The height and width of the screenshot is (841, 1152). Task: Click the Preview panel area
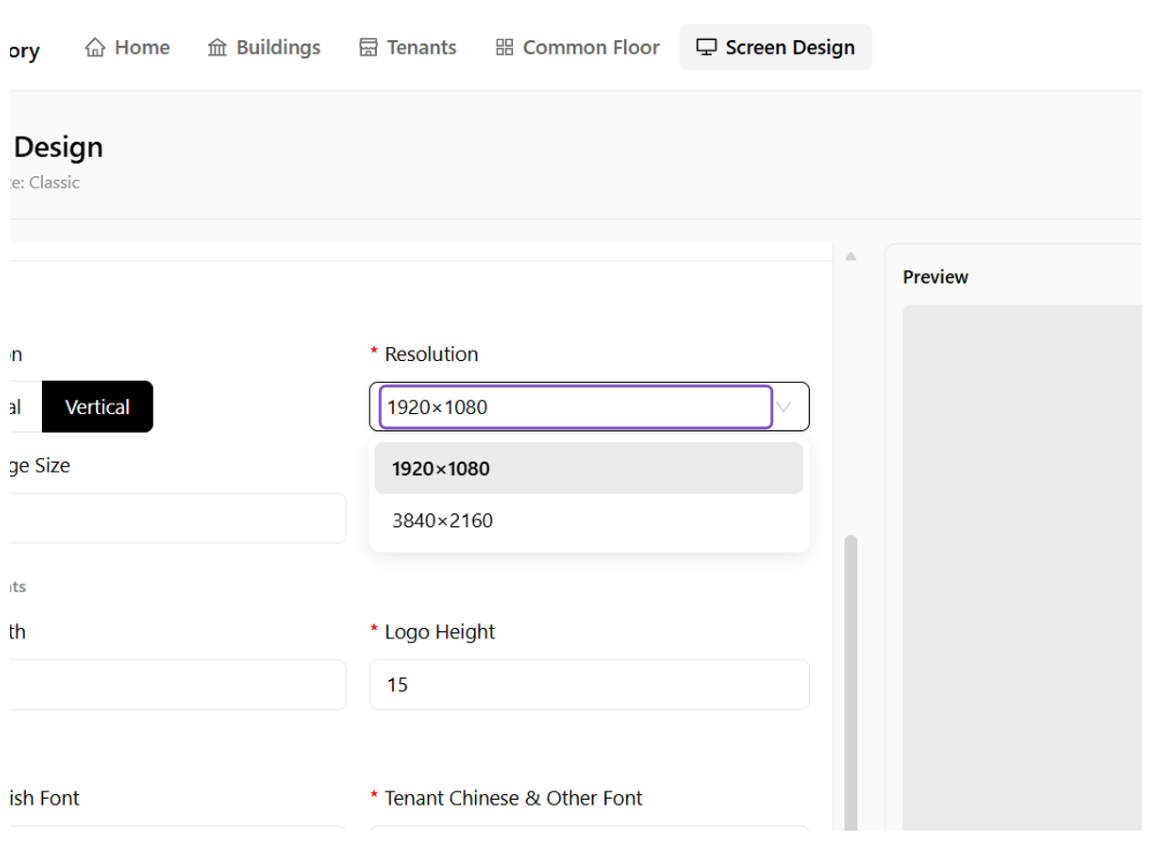1022,567
